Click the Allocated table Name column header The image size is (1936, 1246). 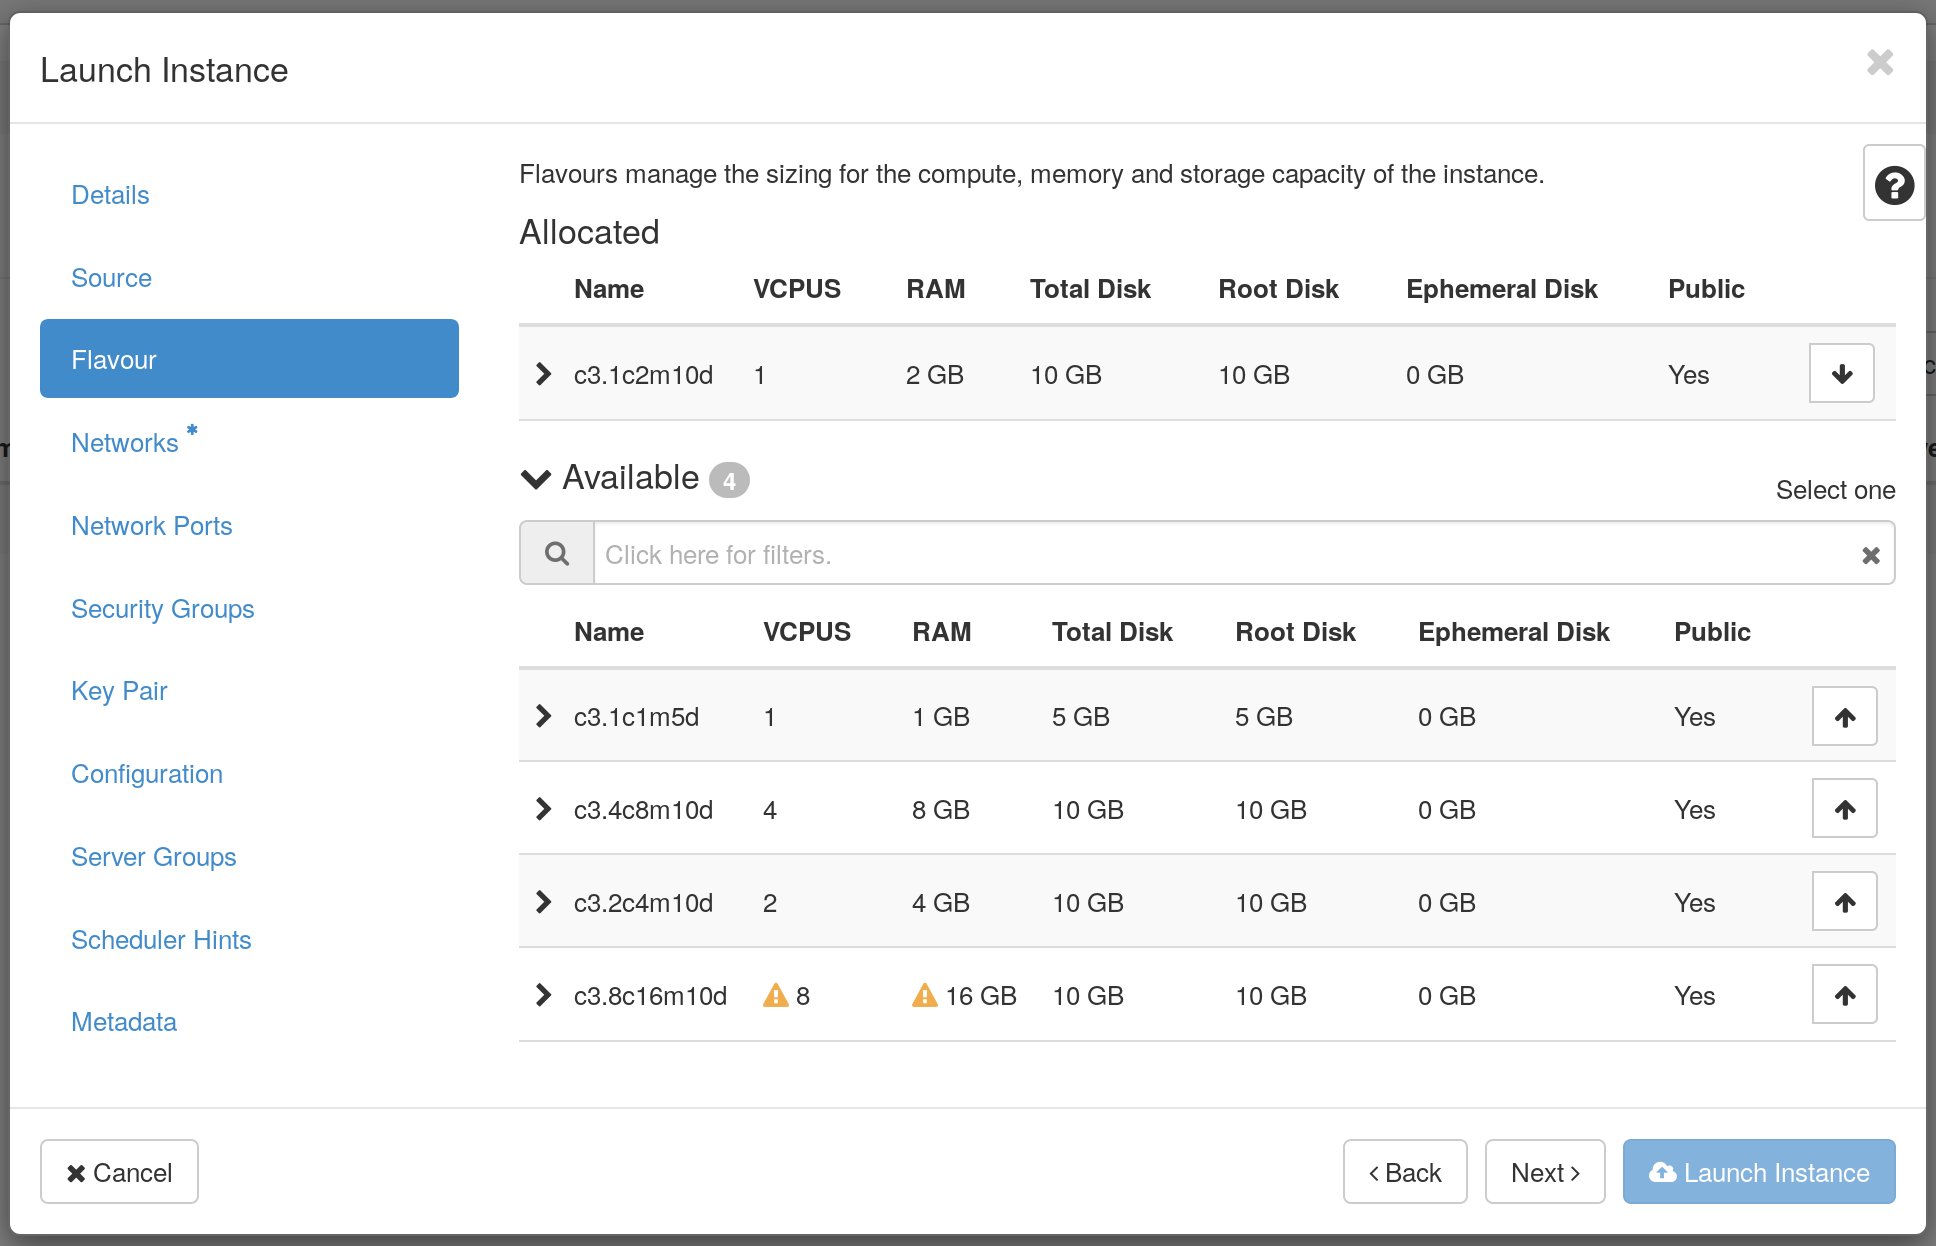[x=608, y=289]
